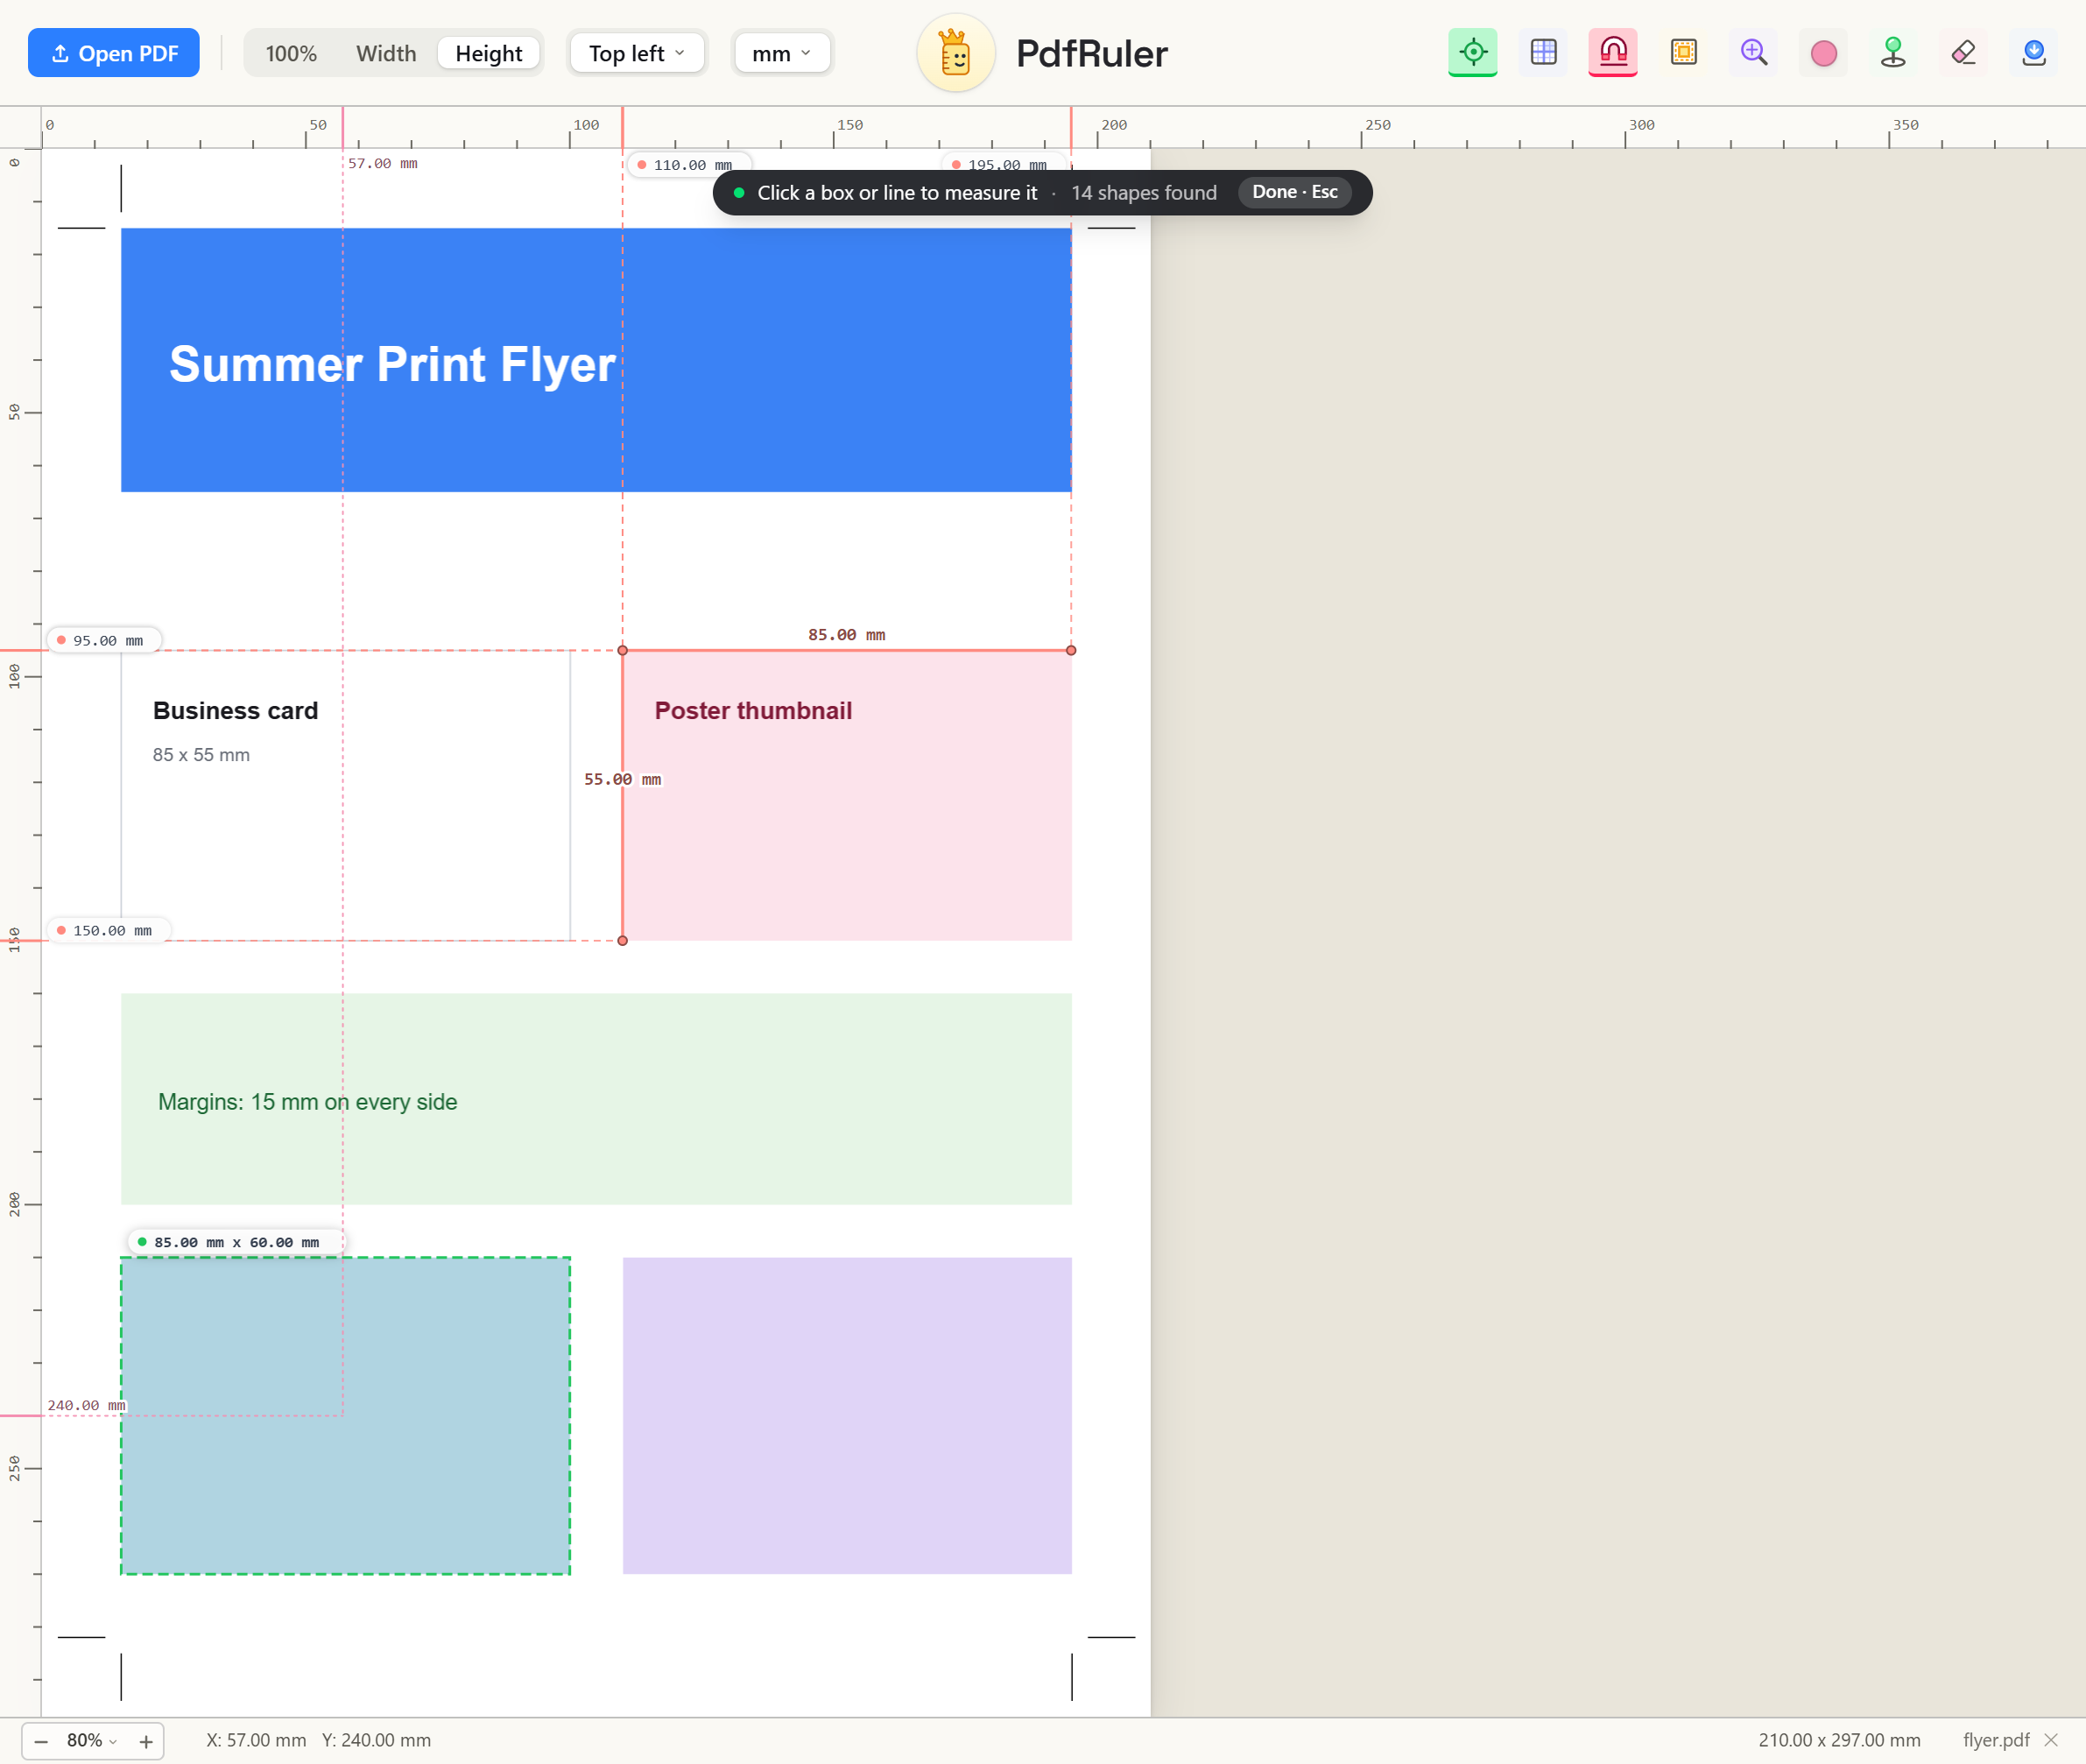The width and height of the screenshot is (2086, 1764).
Task: Click the 14 shapes found text
Action: (x=1143, y=192)
